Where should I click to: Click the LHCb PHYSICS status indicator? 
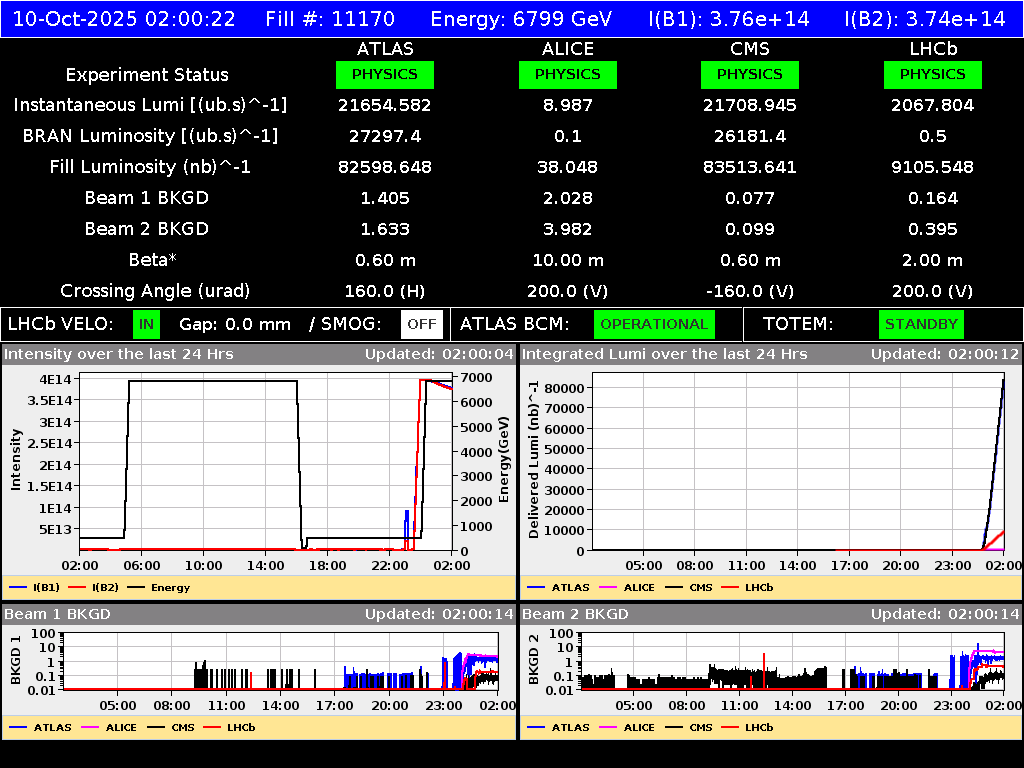pos(932,74)
